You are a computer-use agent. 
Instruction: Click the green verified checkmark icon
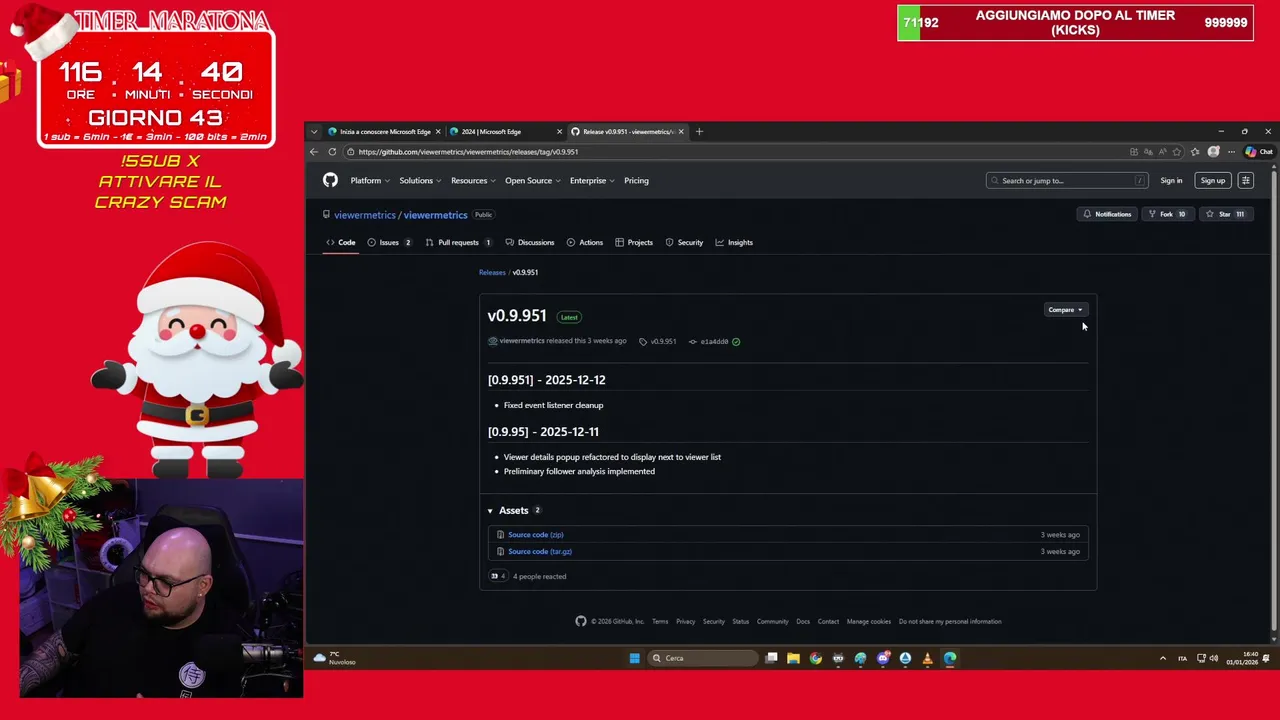[736, 342]
